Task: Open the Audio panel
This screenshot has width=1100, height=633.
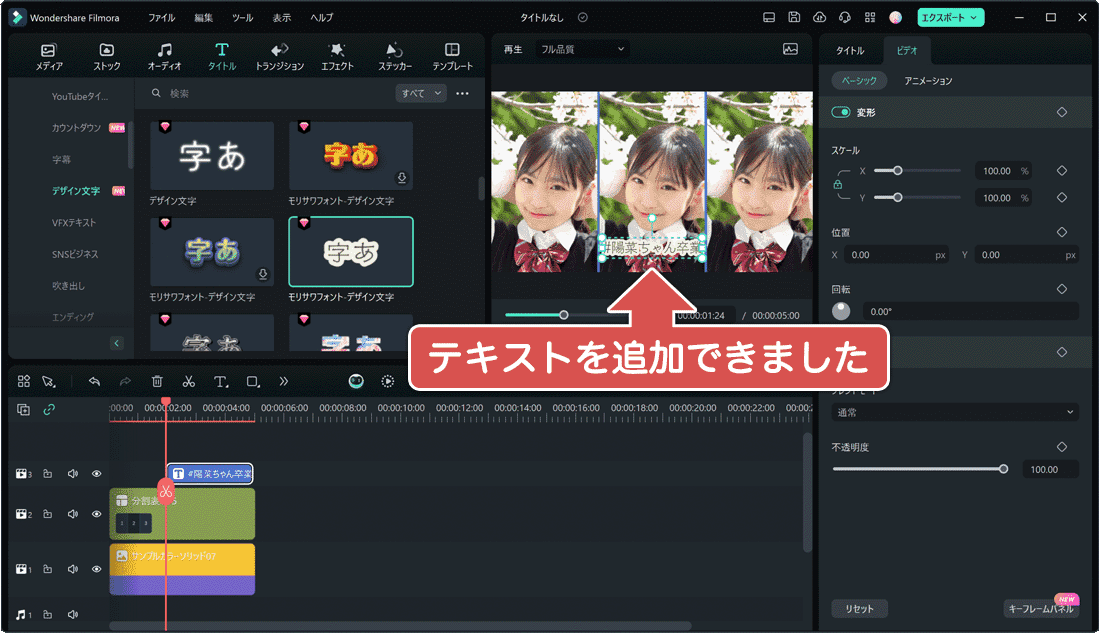Action: (164, 52)
